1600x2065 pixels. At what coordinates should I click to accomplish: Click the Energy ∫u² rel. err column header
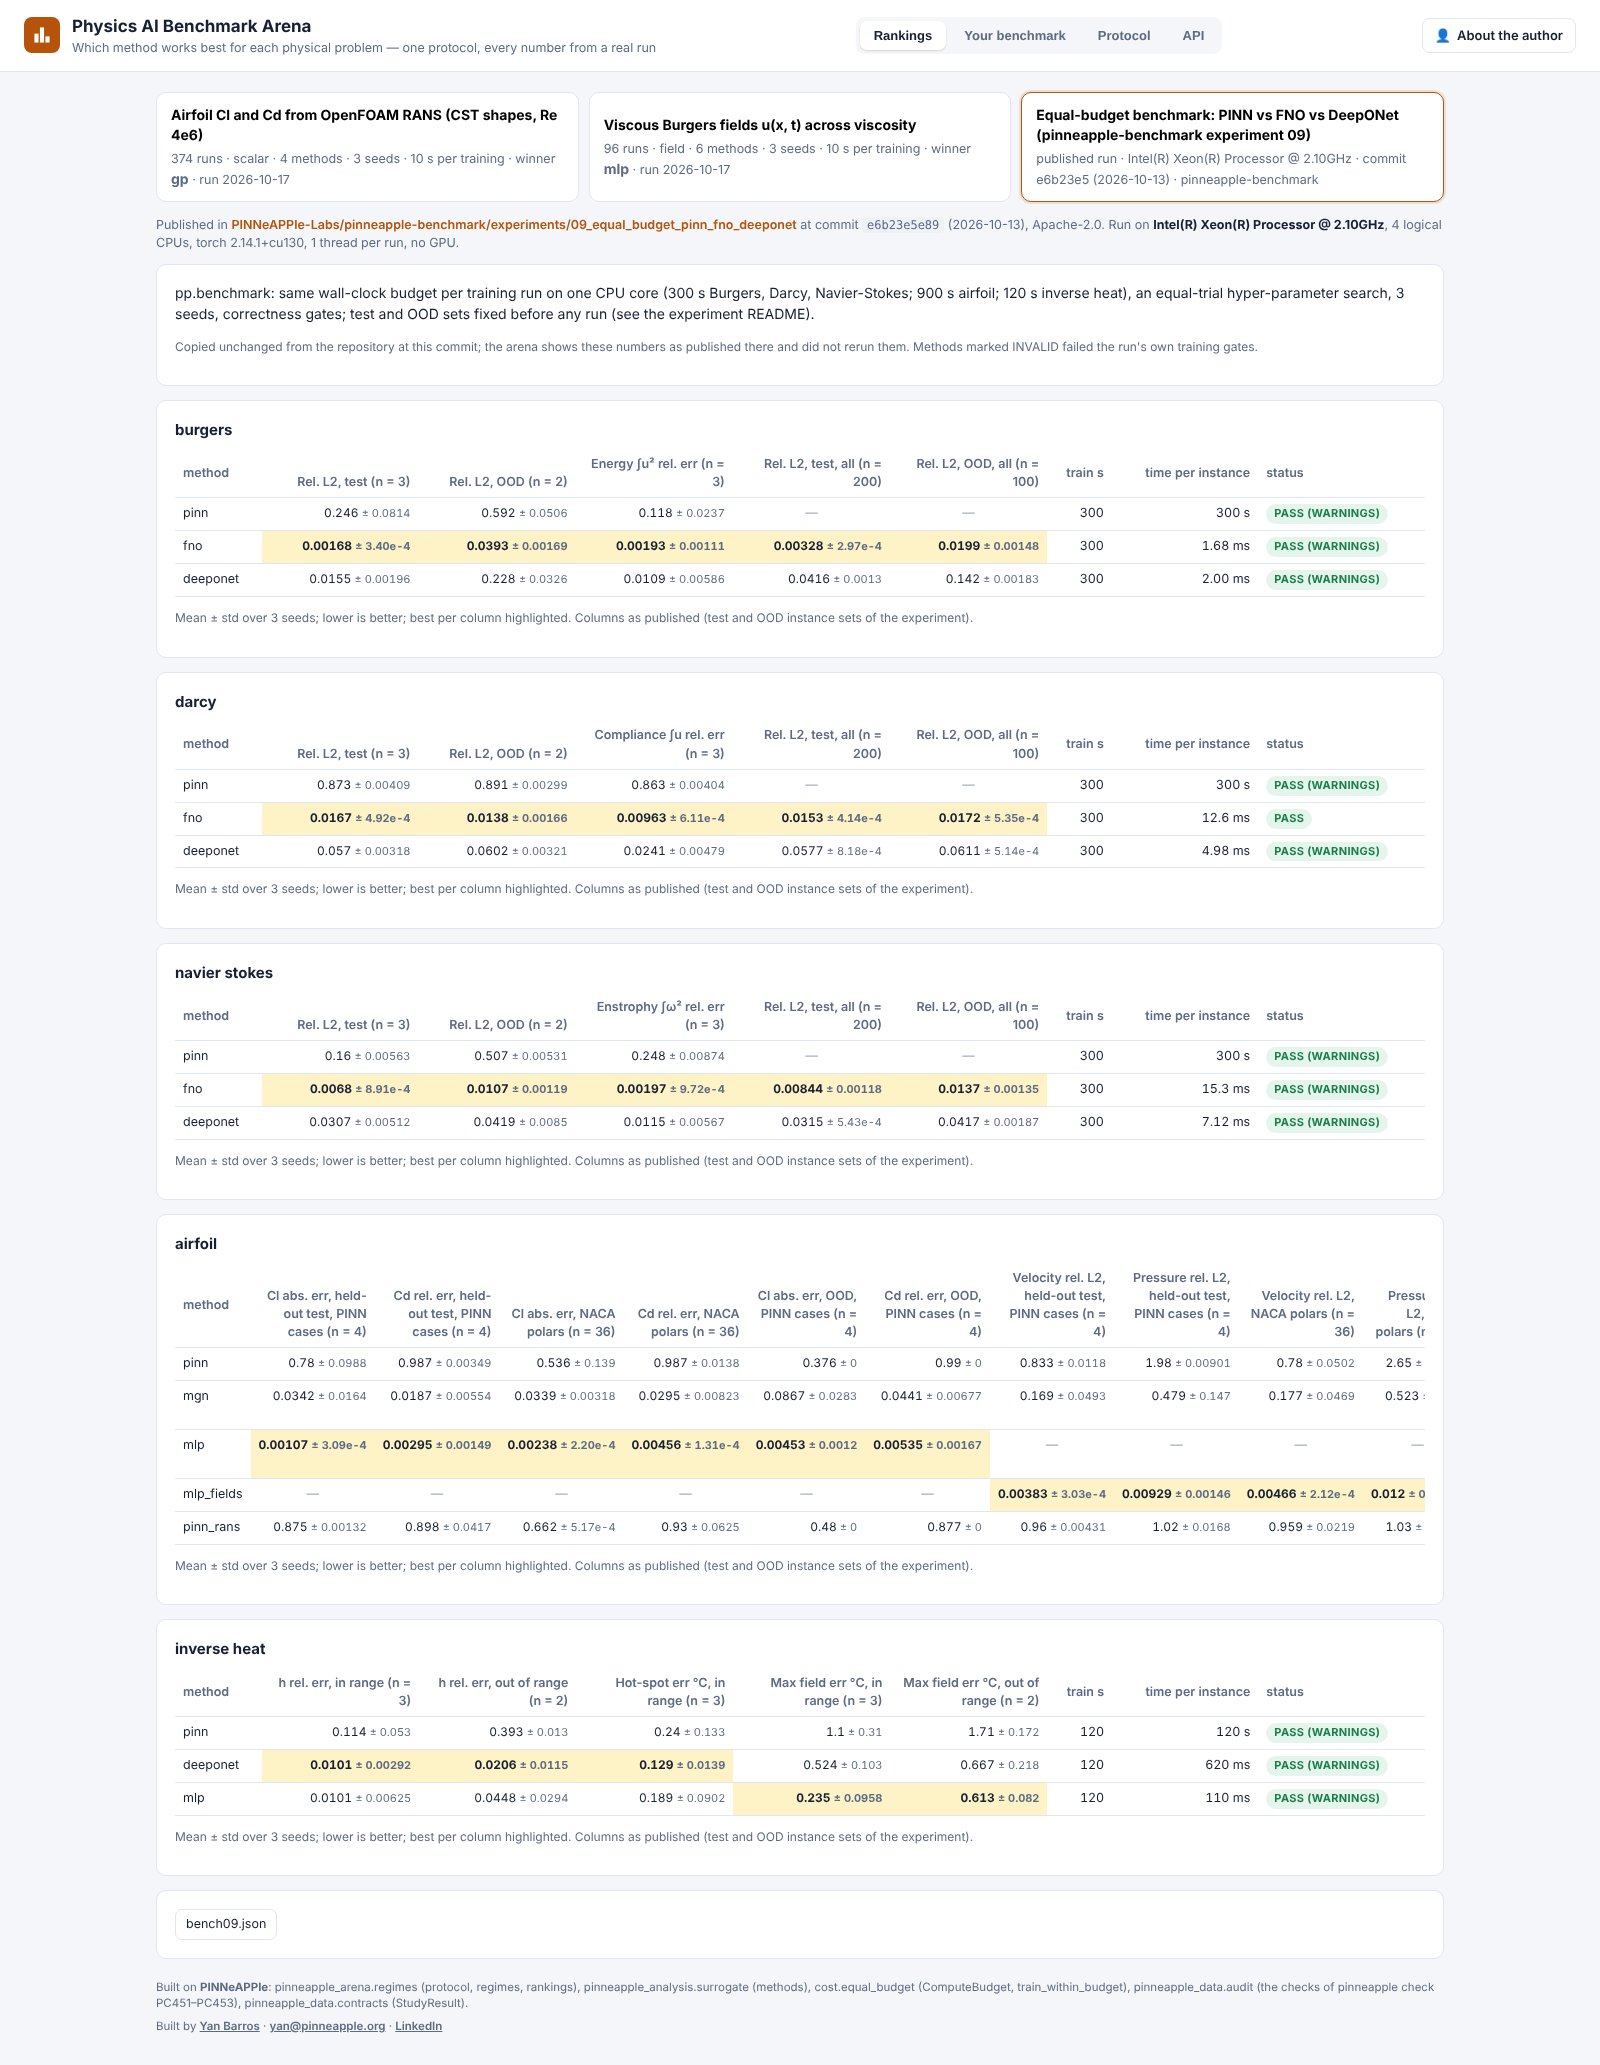(657, 473)
